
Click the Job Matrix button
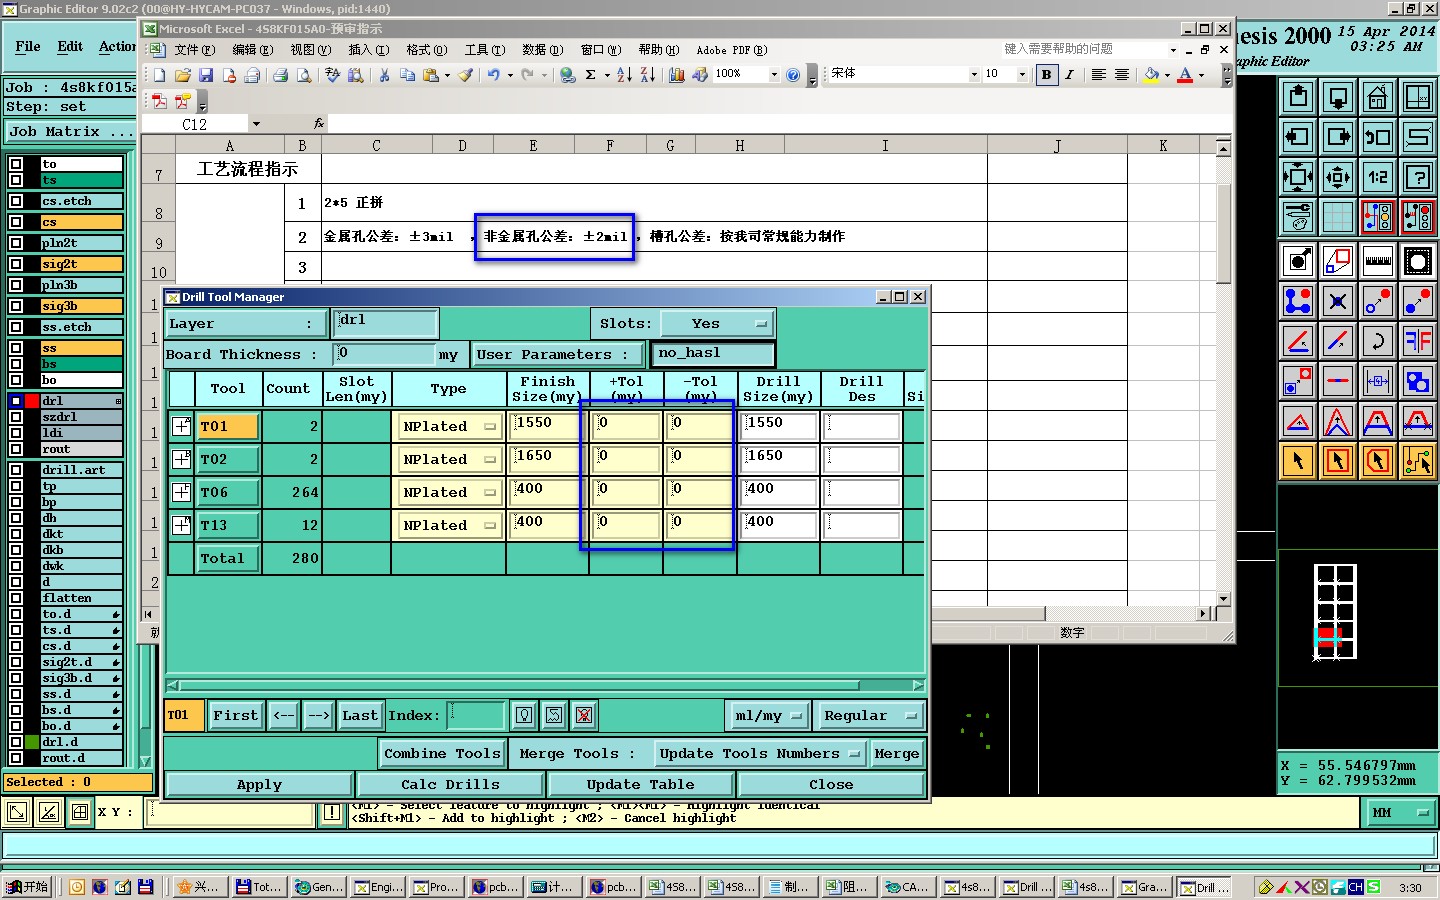coord(69,132)
